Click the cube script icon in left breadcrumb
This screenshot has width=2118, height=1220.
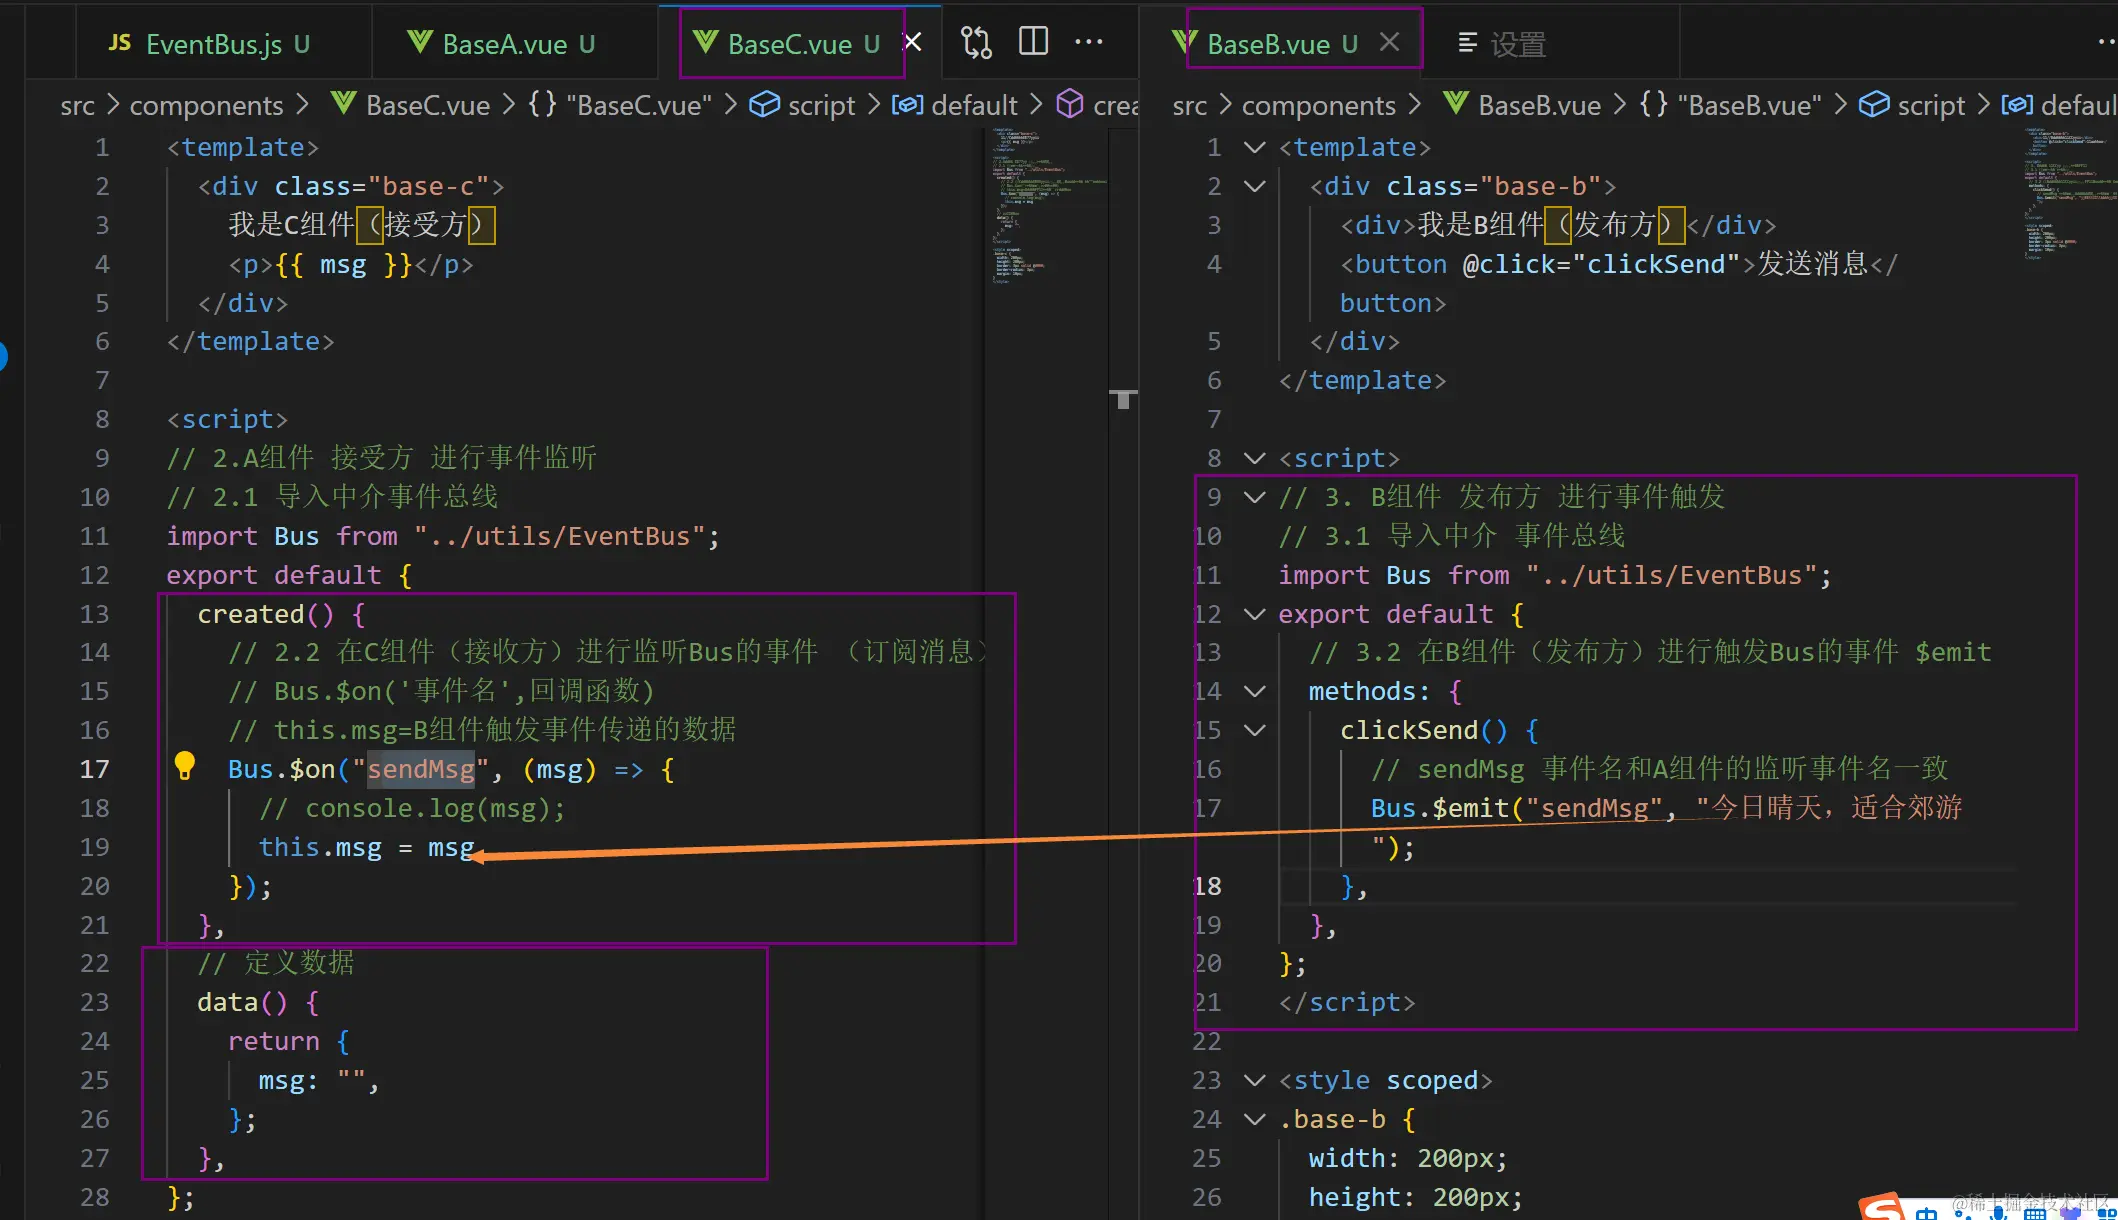[764, 104]
